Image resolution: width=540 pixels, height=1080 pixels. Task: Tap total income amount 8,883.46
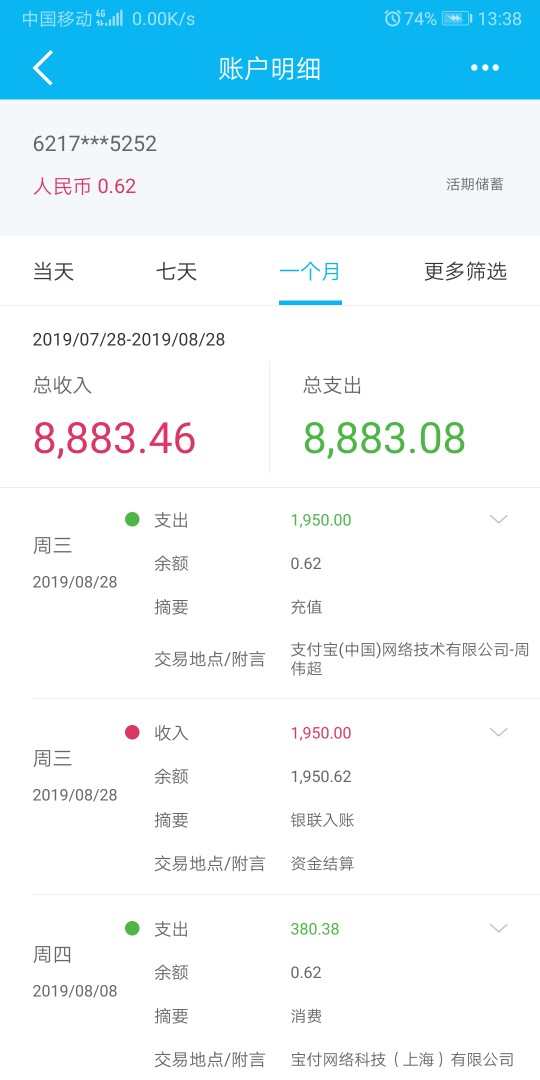[114, 438]
